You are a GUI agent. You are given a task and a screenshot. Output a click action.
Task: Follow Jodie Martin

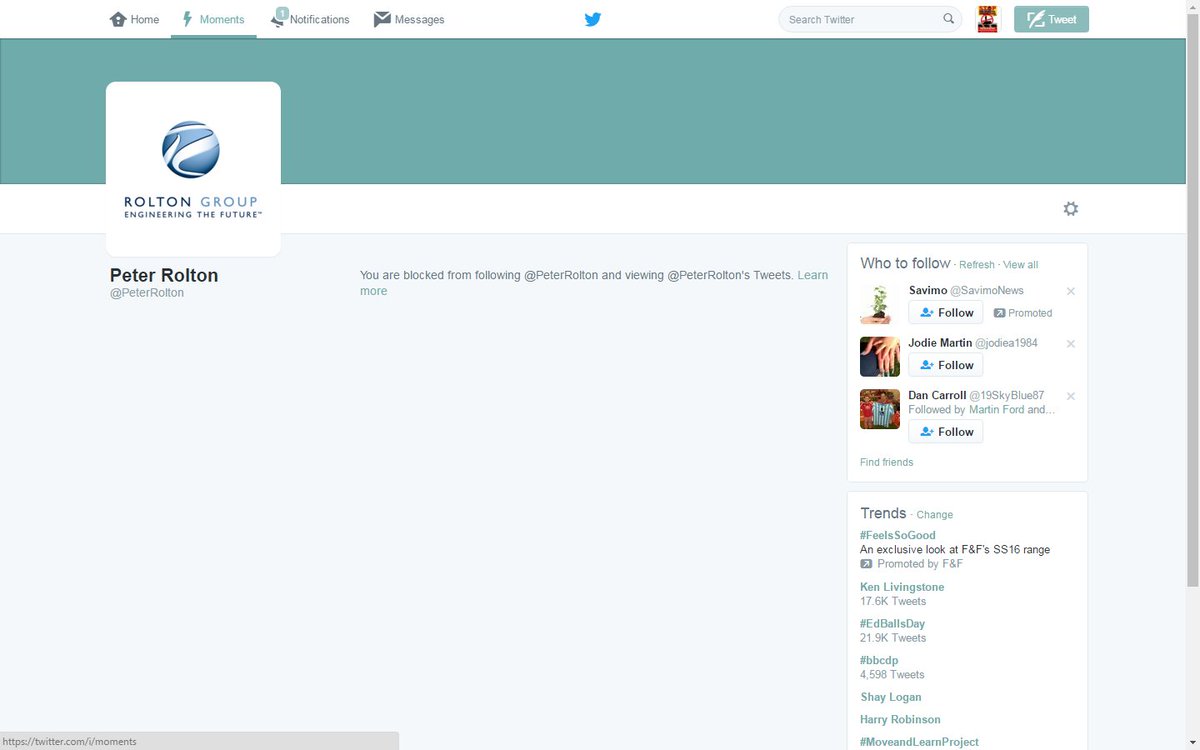click(x=946, y=364)
